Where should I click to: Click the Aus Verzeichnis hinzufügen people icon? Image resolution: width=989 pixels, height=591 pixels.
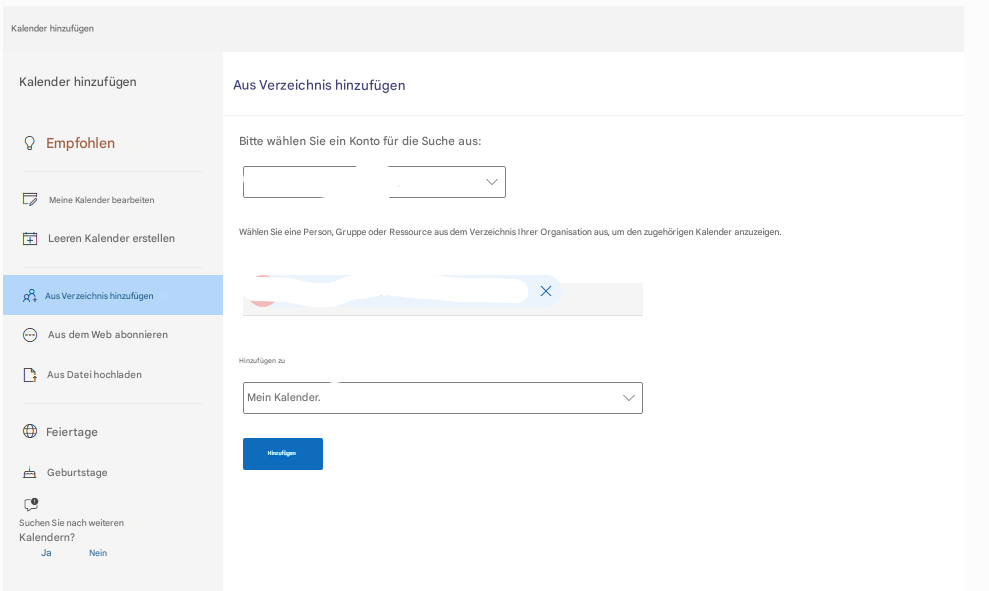coord(30,296)
